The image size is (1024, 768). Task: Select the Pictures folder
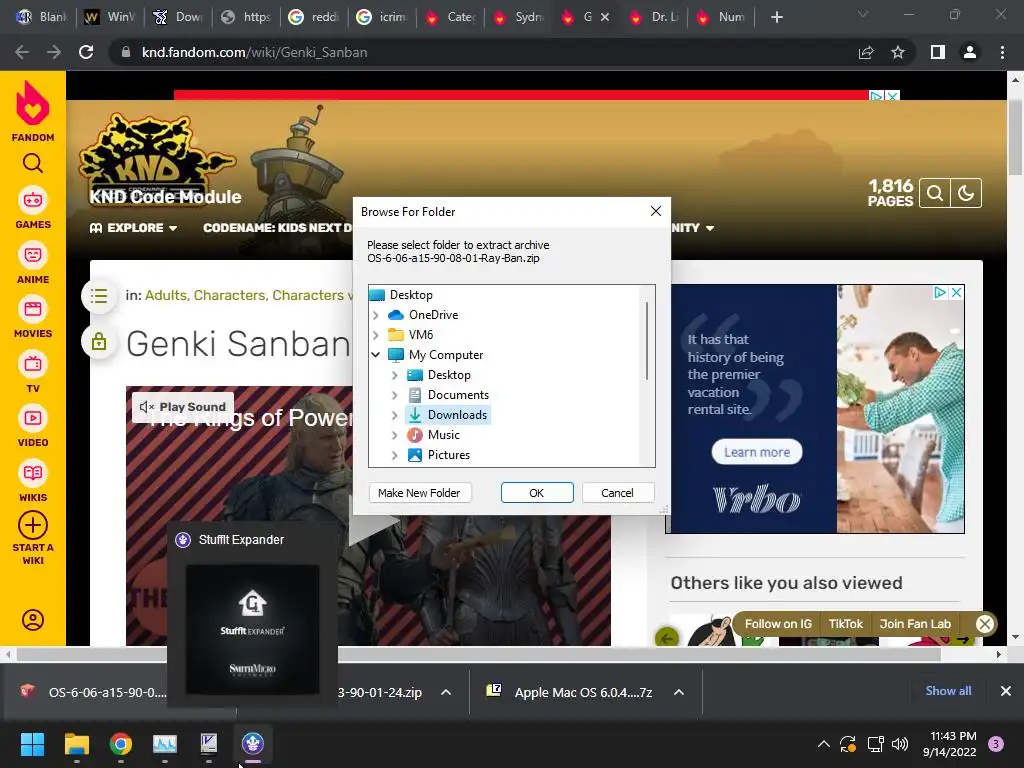(449, 455)
